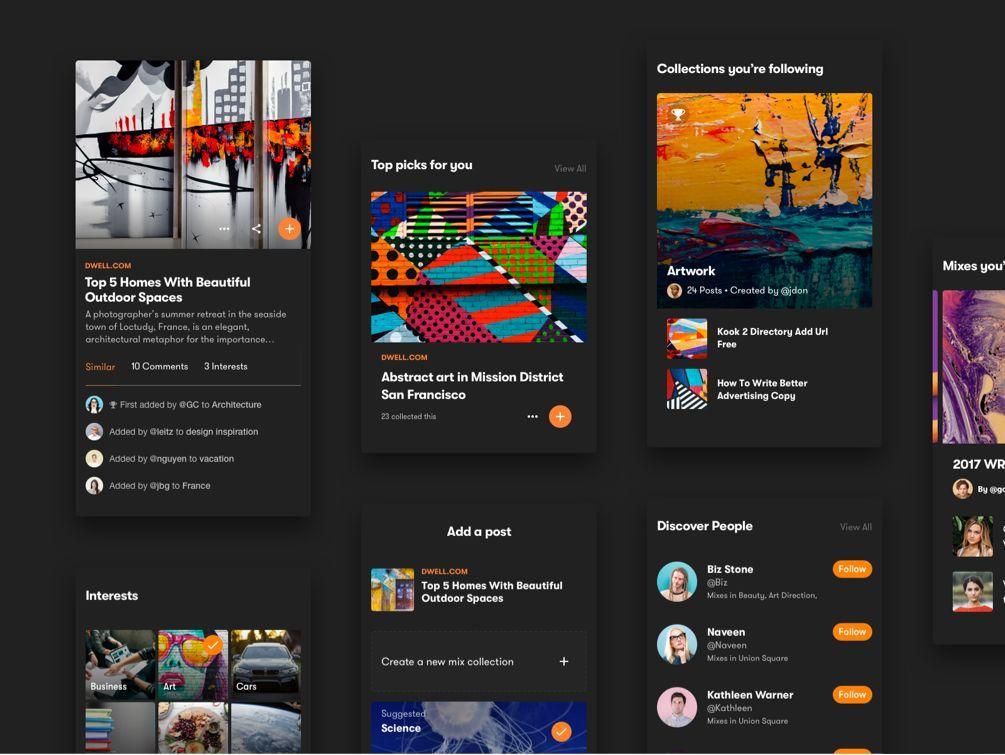This screenshot has width=1005, height=755.
Task: Open the 10 Comments tab
Action: point(159,367)
